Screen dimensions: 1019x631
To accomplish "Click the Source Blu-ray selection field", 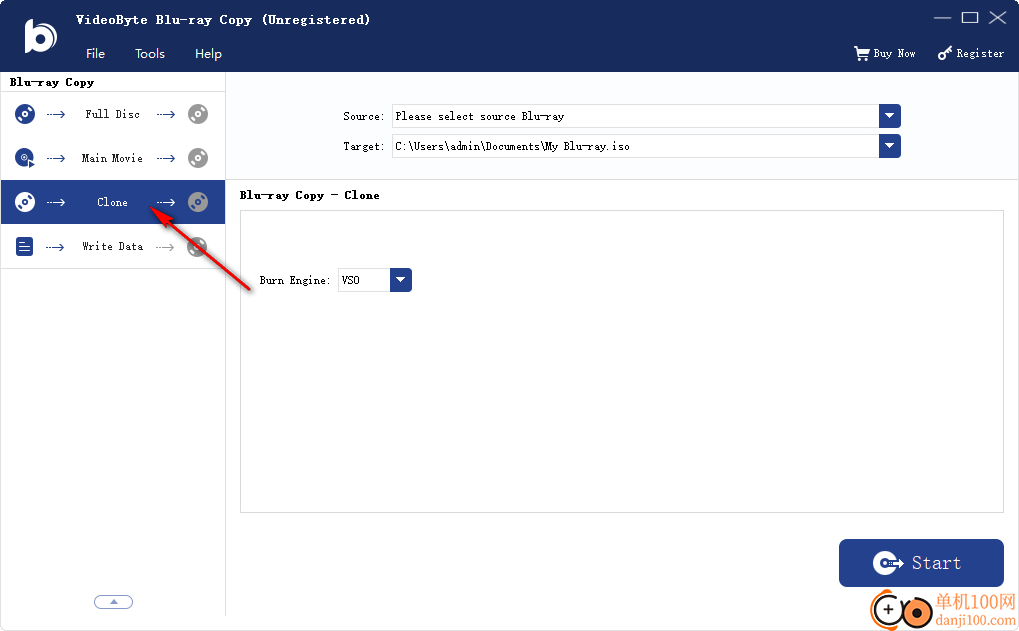I will [636, 116].
